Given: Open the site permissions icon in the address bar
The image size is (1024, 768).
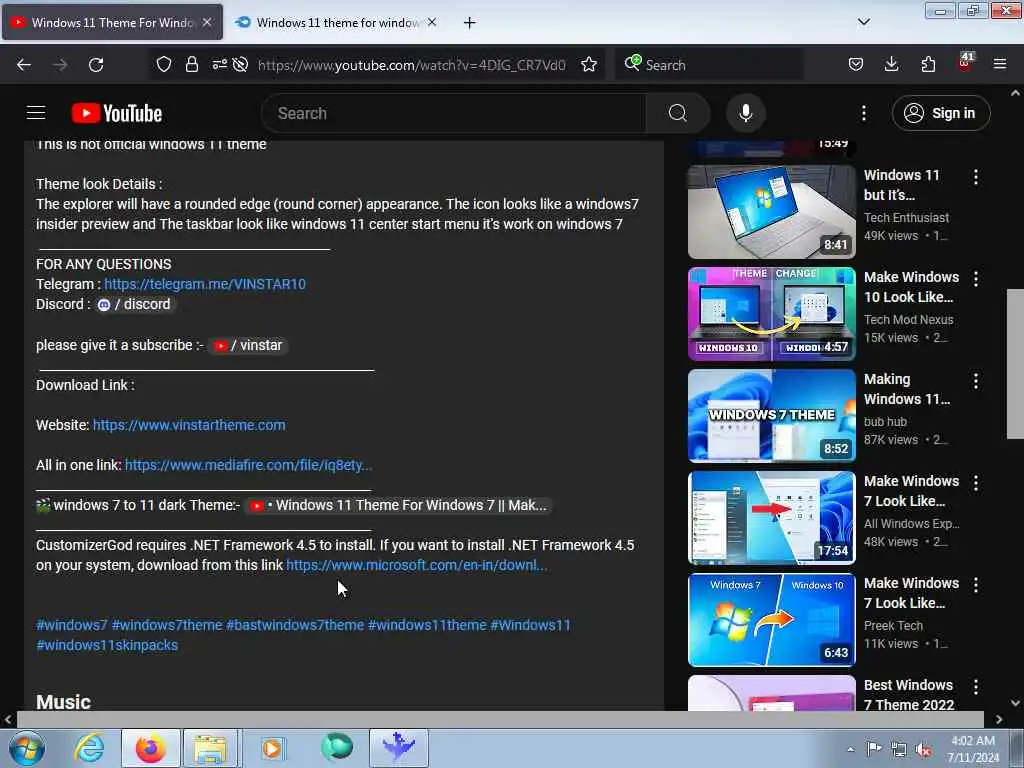Looking at the screenshot, I should pyautogui.click(x=219, y=65).
